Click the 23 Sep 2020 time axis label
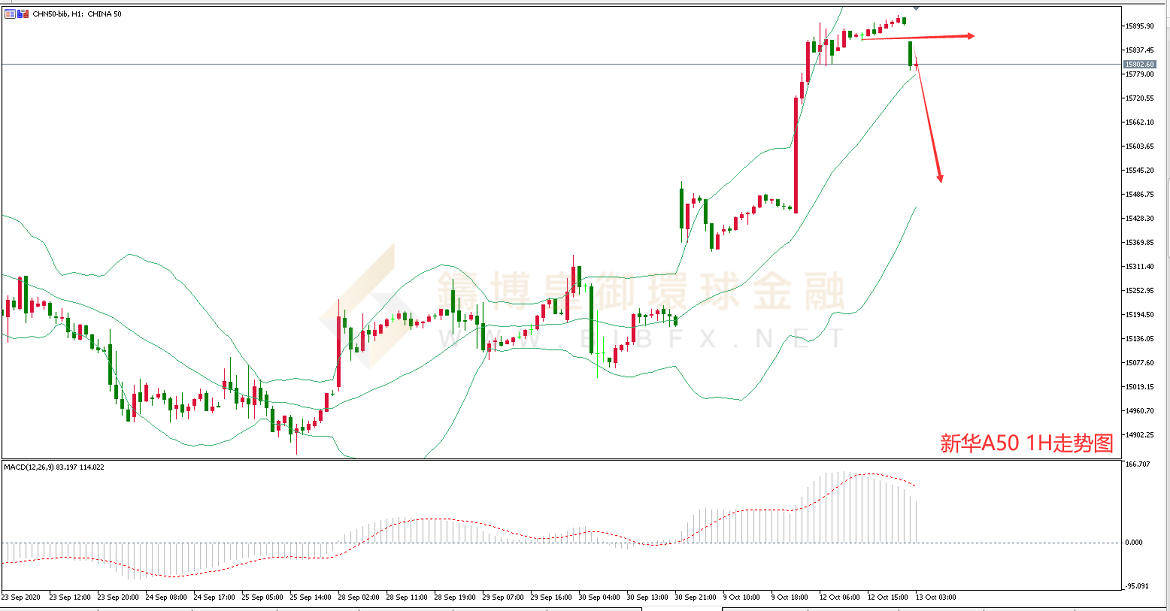 coord(22,597)
